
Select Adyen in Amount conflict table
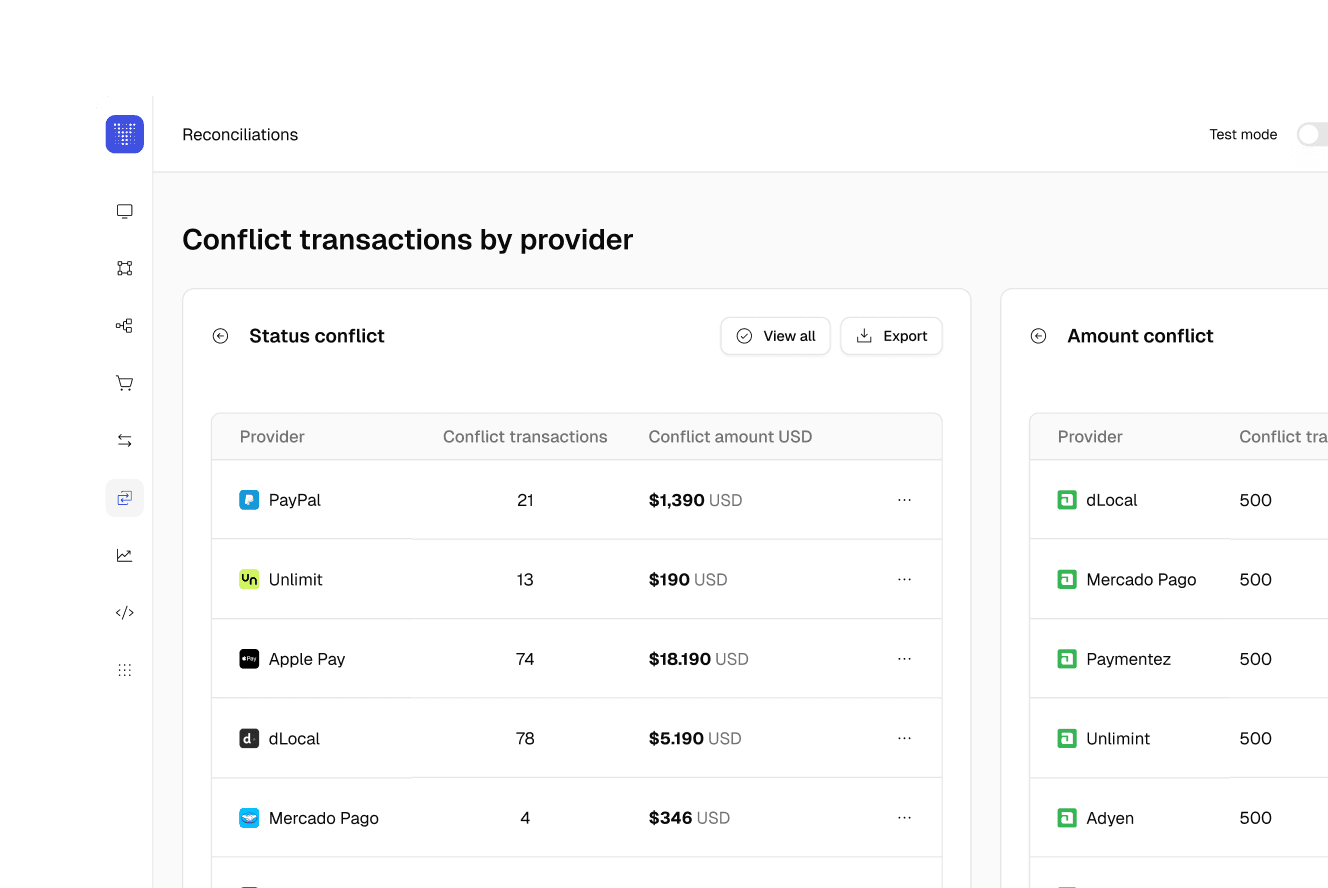[x=1110, y=818]
